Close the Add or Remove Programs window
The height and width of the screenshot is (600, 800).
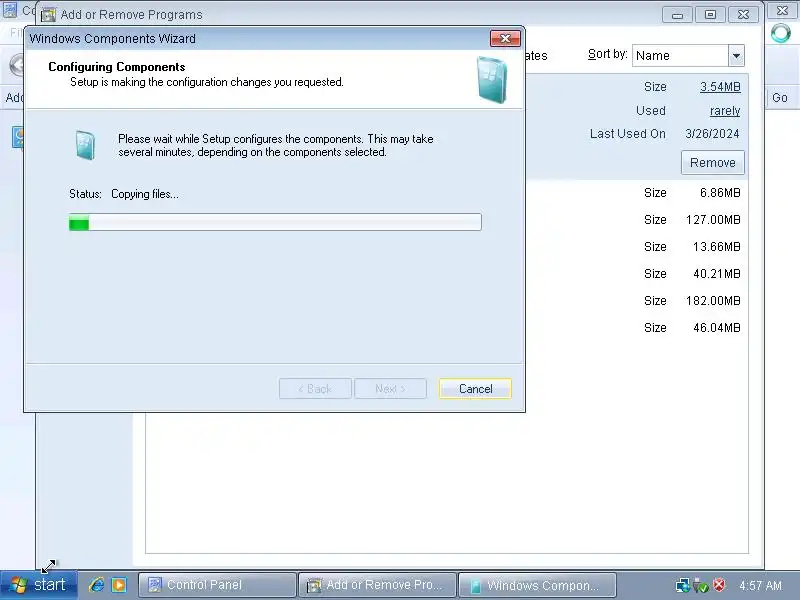tap(743, 15)
